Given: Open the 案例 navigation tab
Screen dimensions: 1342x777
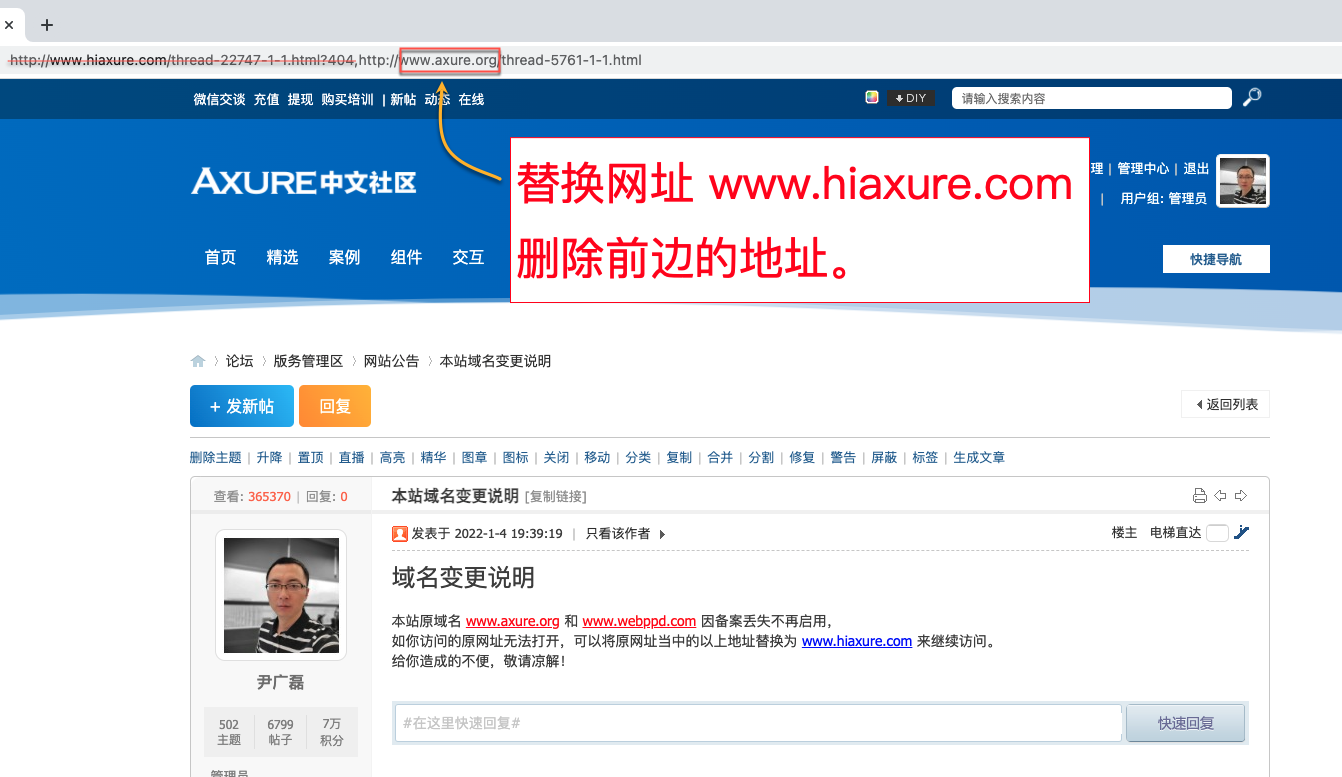Looking at the screenshot, I should coord(344,257).
